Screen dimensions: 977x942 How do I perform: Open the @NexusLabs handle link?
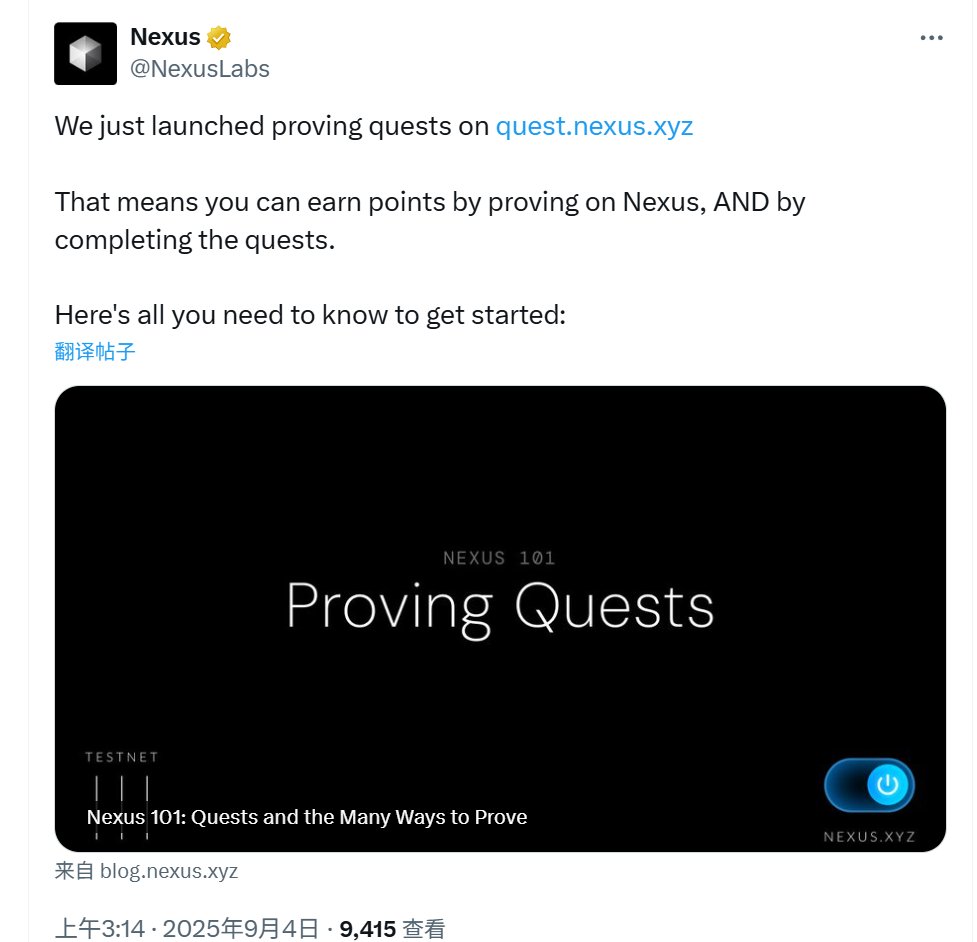click(200, 68)
